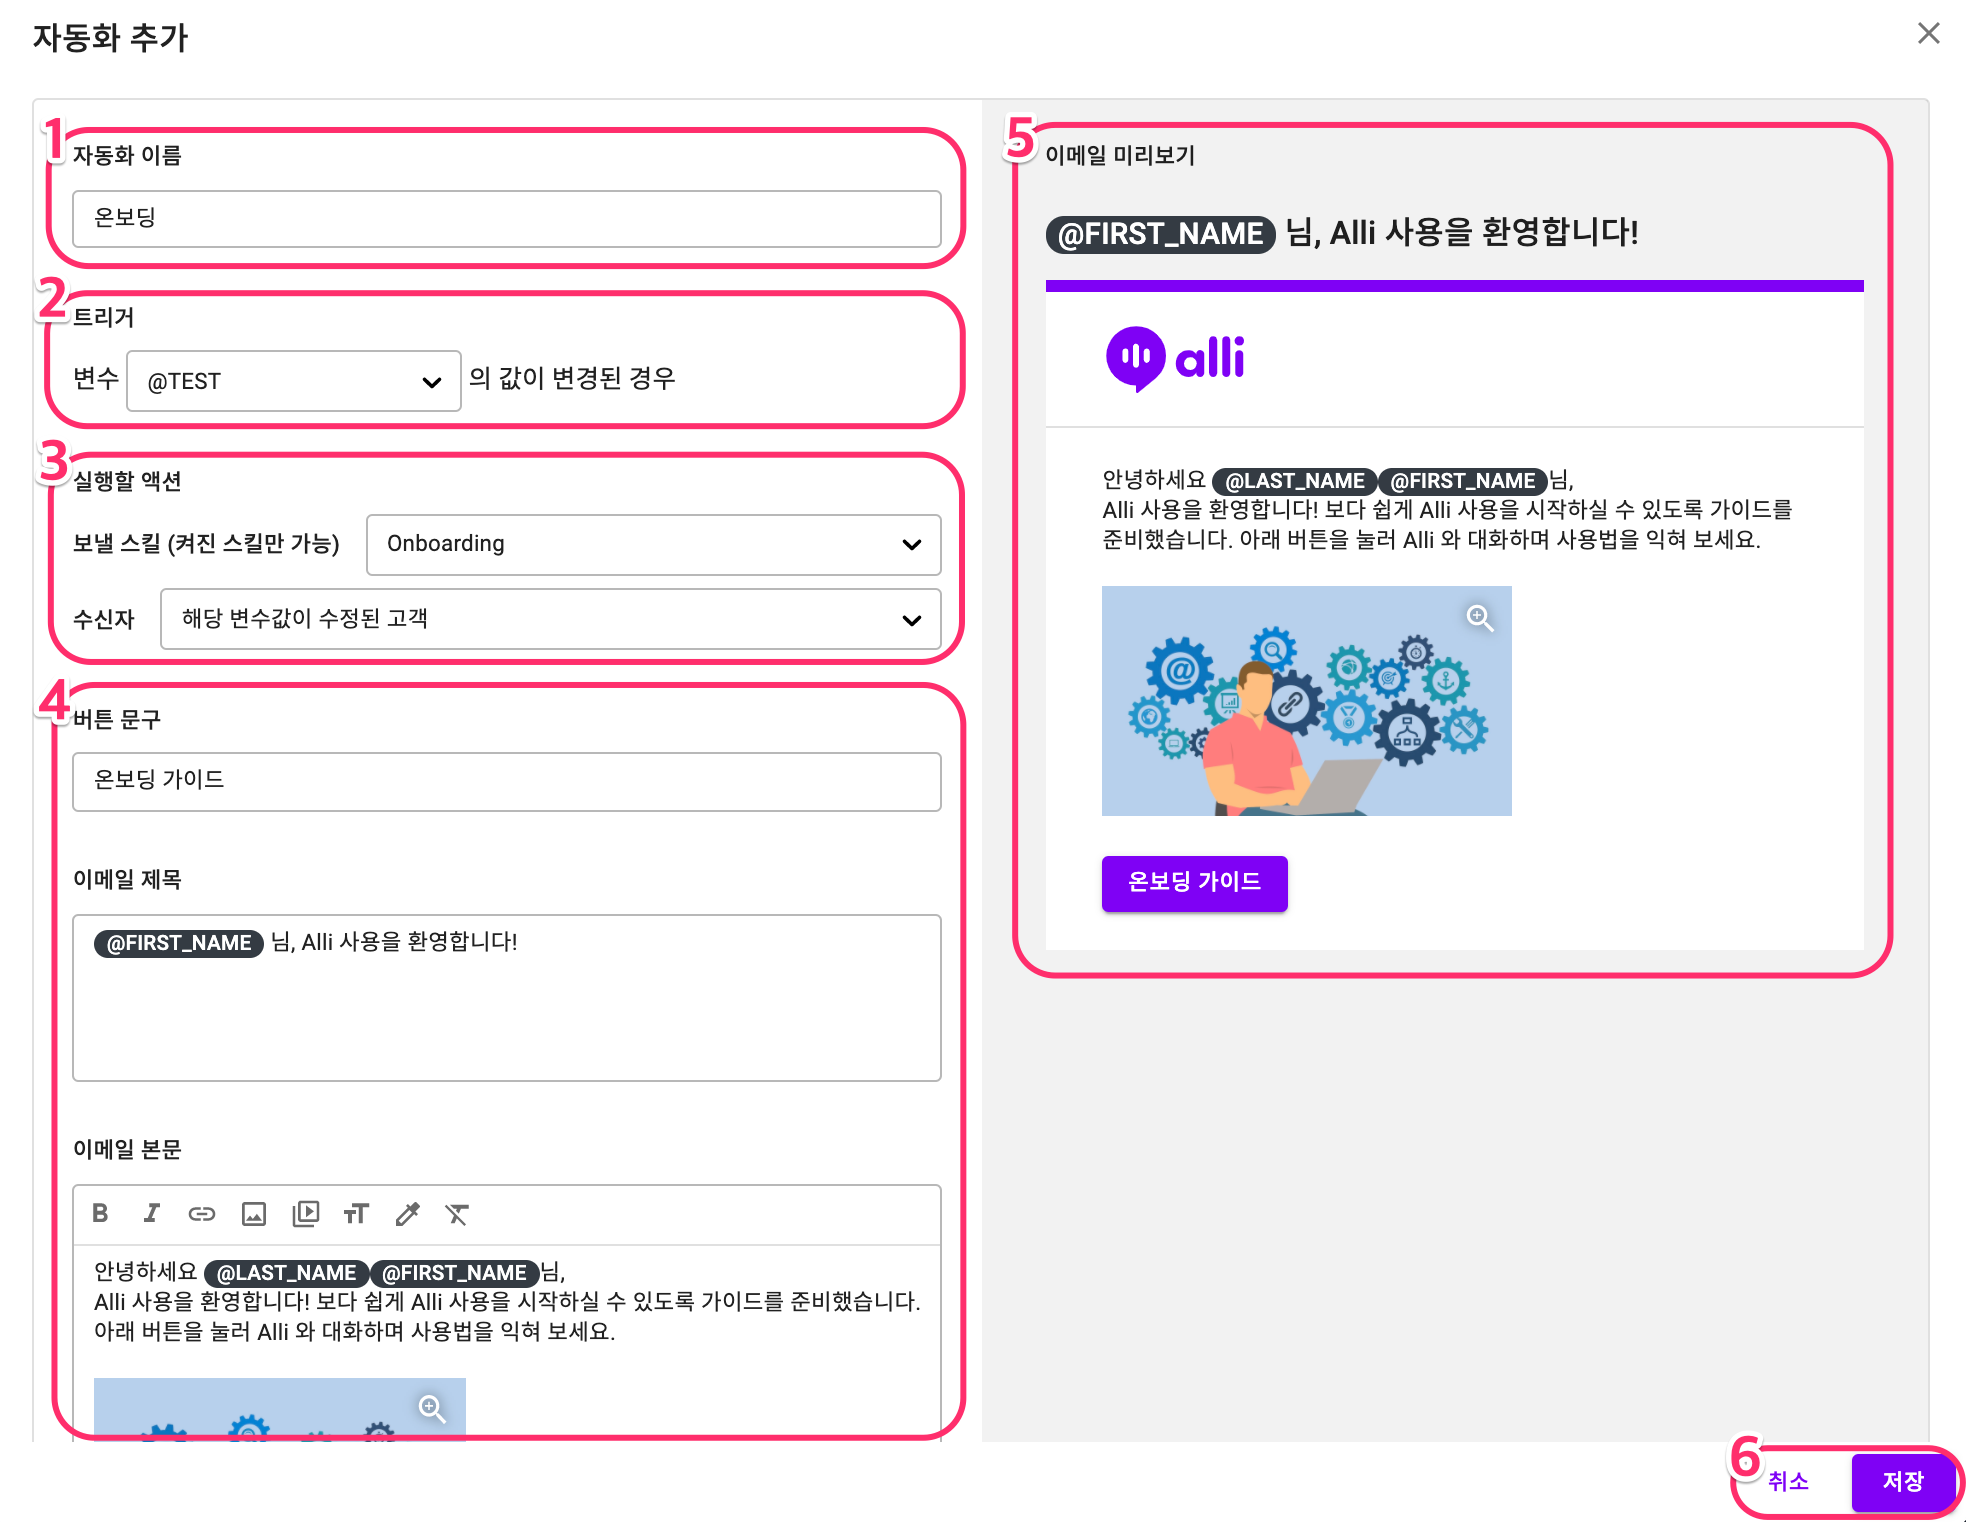Viewport: 1966px width, 1522px height.
Task: Click @FIRST_NAME tag in email body editor
Action: pos(455,1273)
